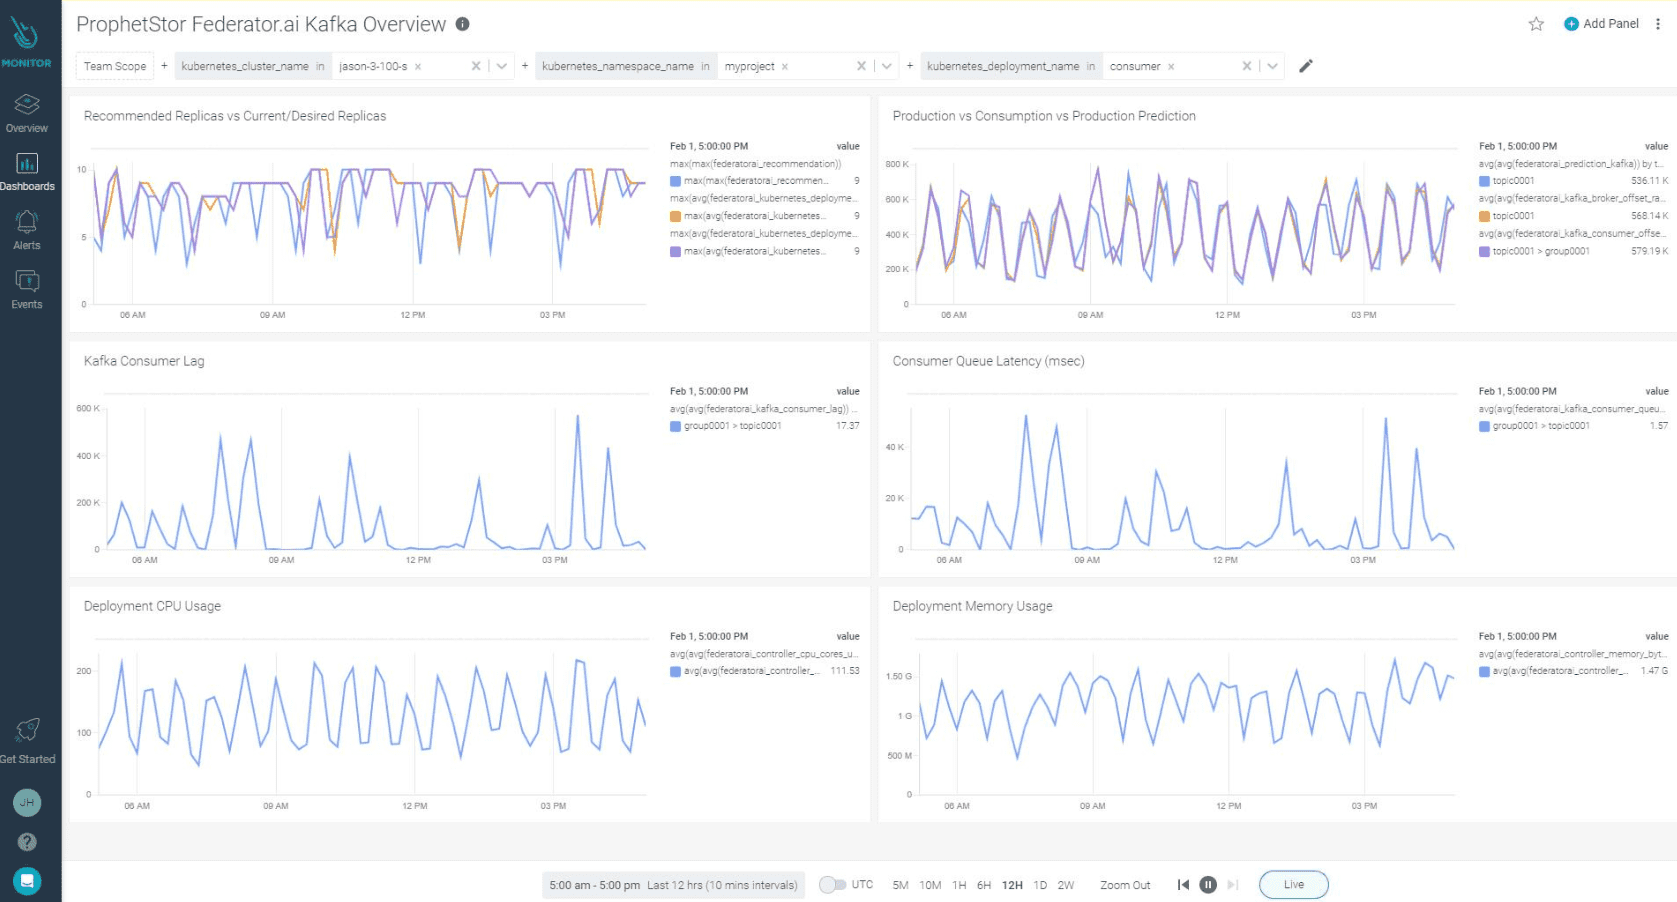The image size is (1677, 902).
Task: Open Events in the sidebar
Action: [x=27, y=290]
